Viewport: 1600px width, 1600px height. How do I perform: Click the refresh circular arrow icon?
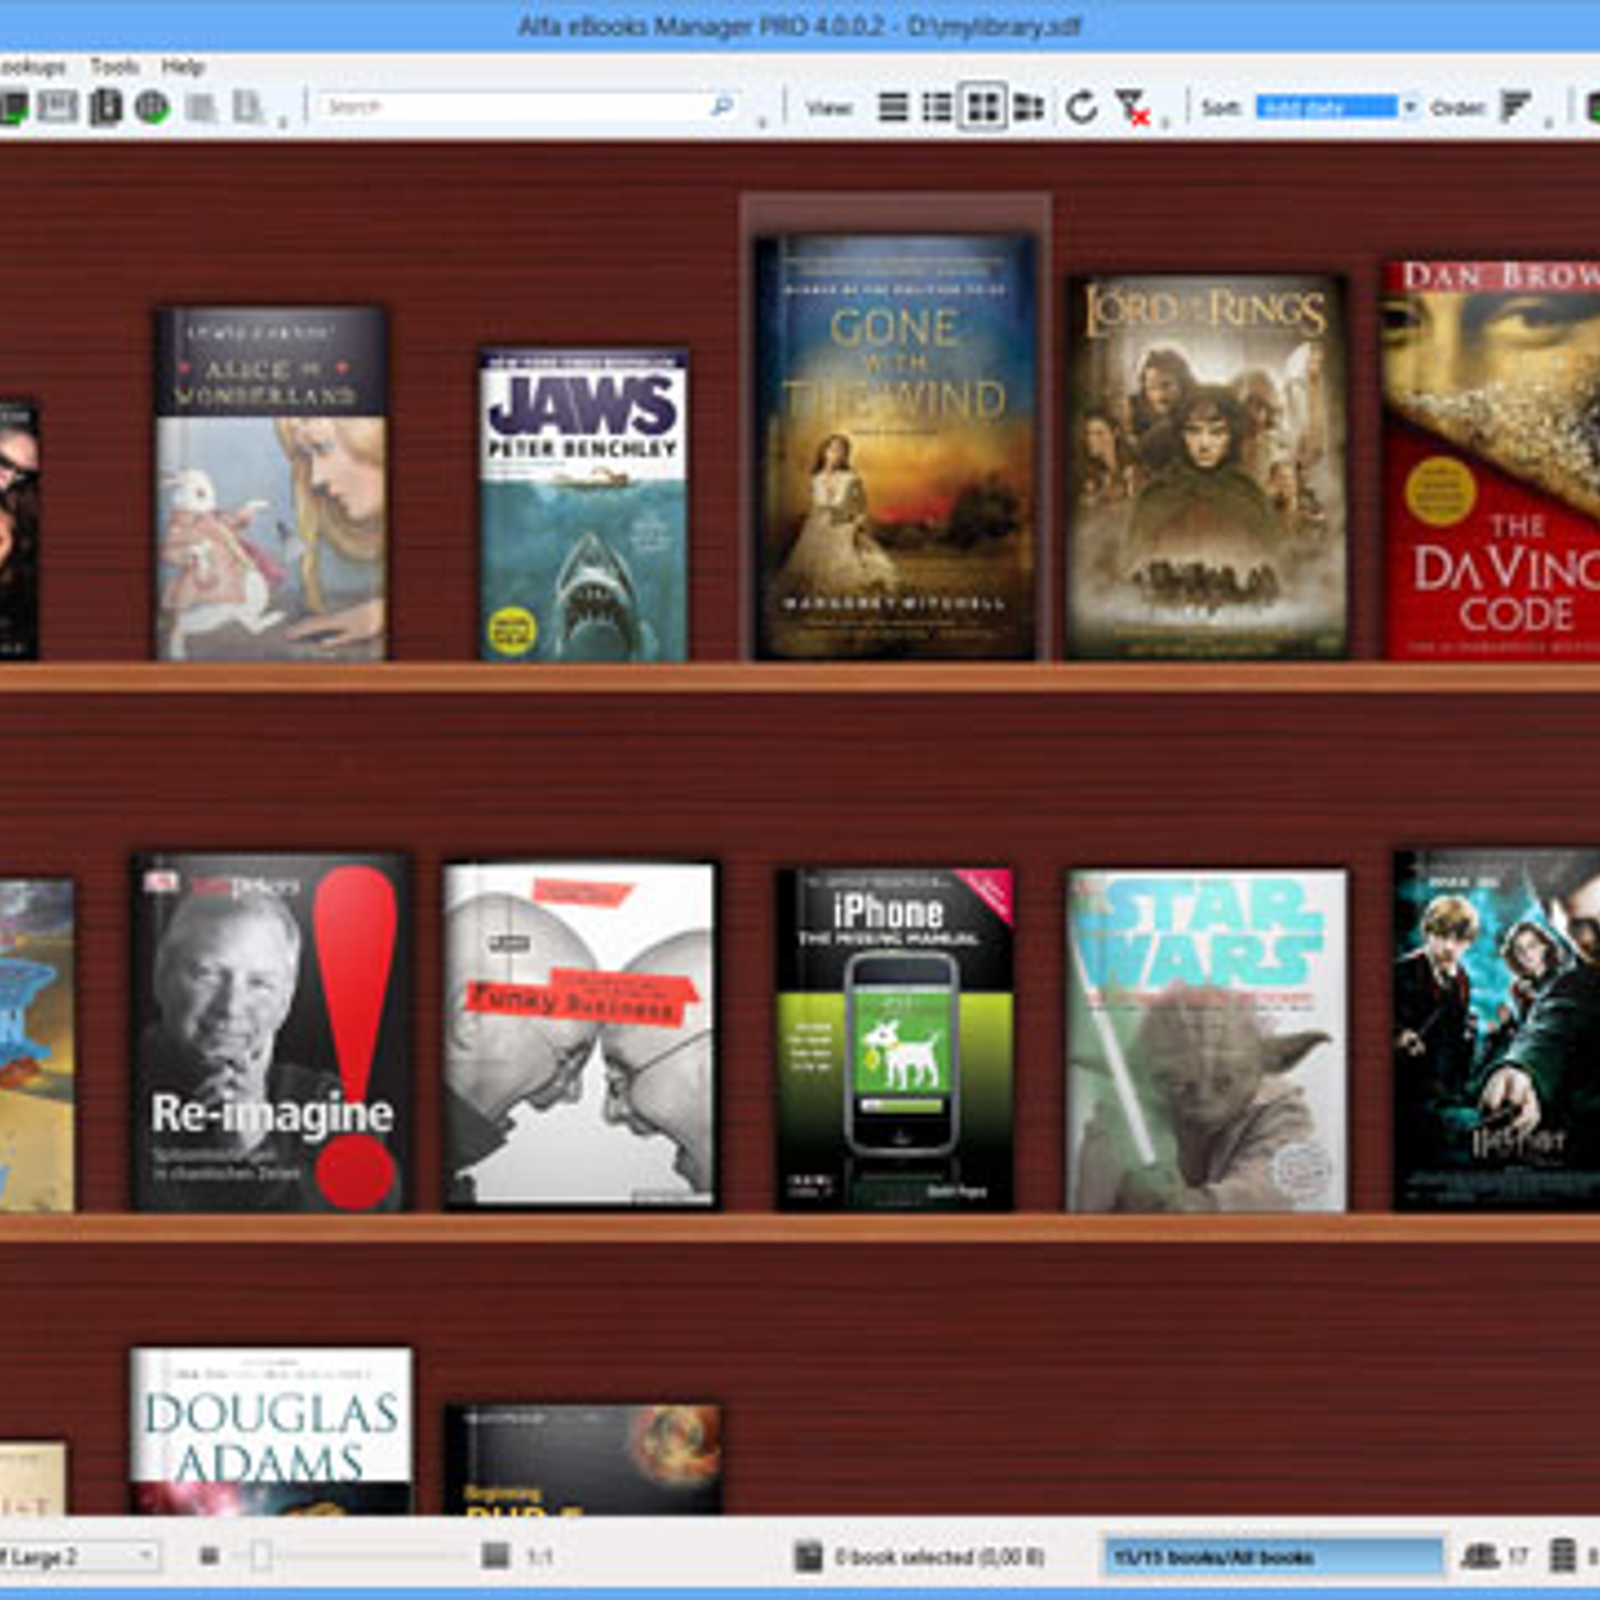(1082, 107)
